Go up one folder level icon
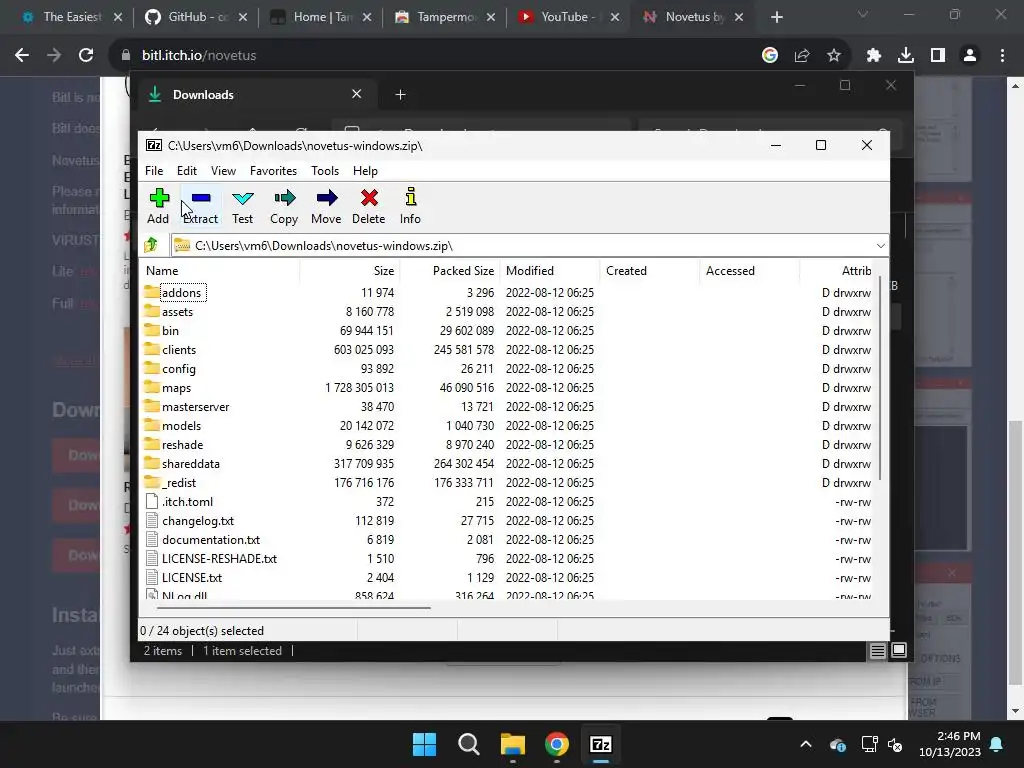This screenshot has height=768, width=1024. point(152,245)
